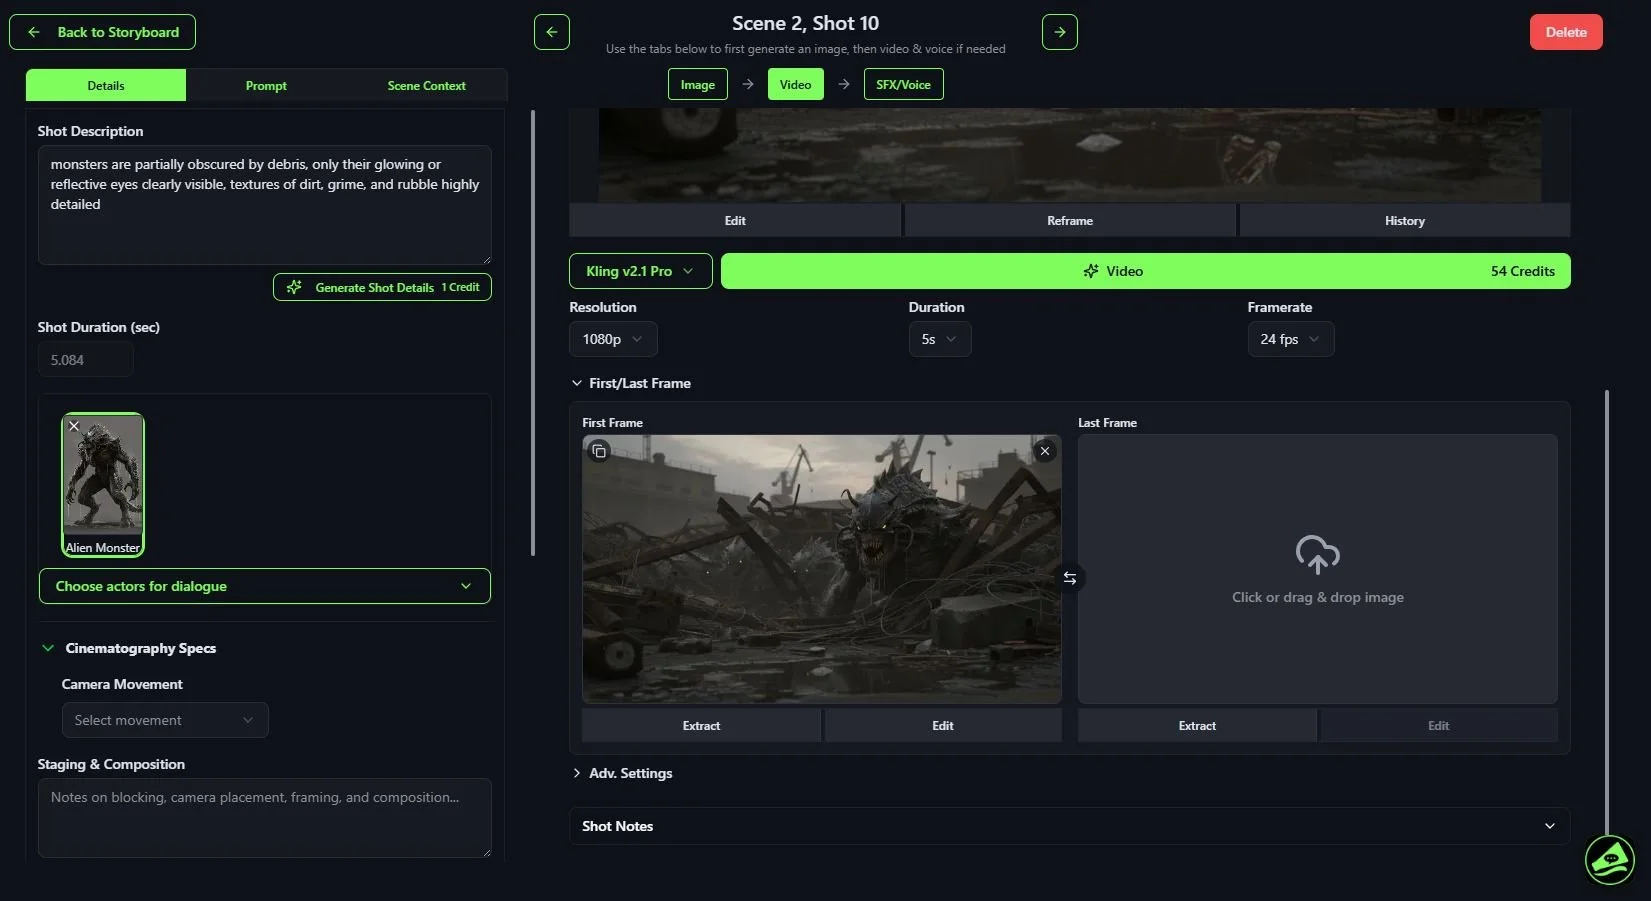Open the 24 fps Framerate dropdown
The height and width of the screenshot is (901, 1651).
pyautogui.click(x=1290, y=339)
